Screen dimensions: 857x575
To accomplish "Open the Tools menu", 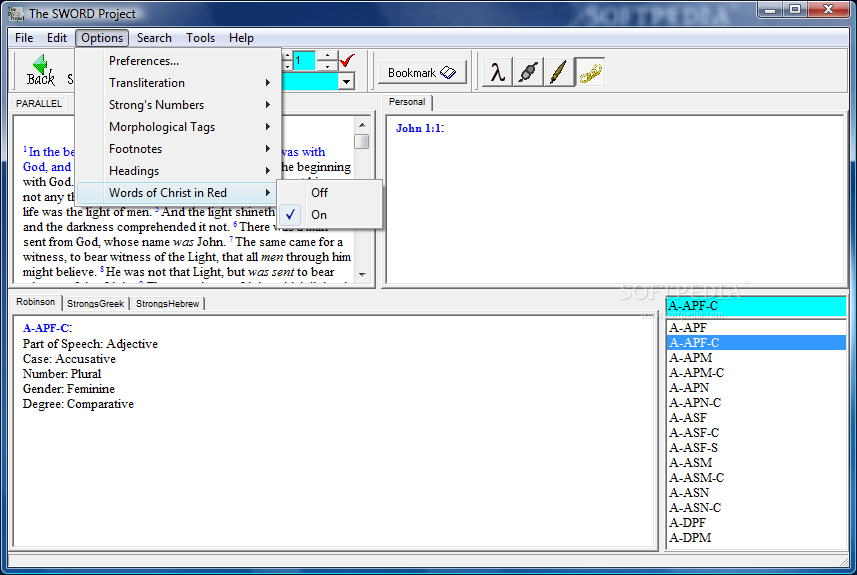I will coord(201,38).
